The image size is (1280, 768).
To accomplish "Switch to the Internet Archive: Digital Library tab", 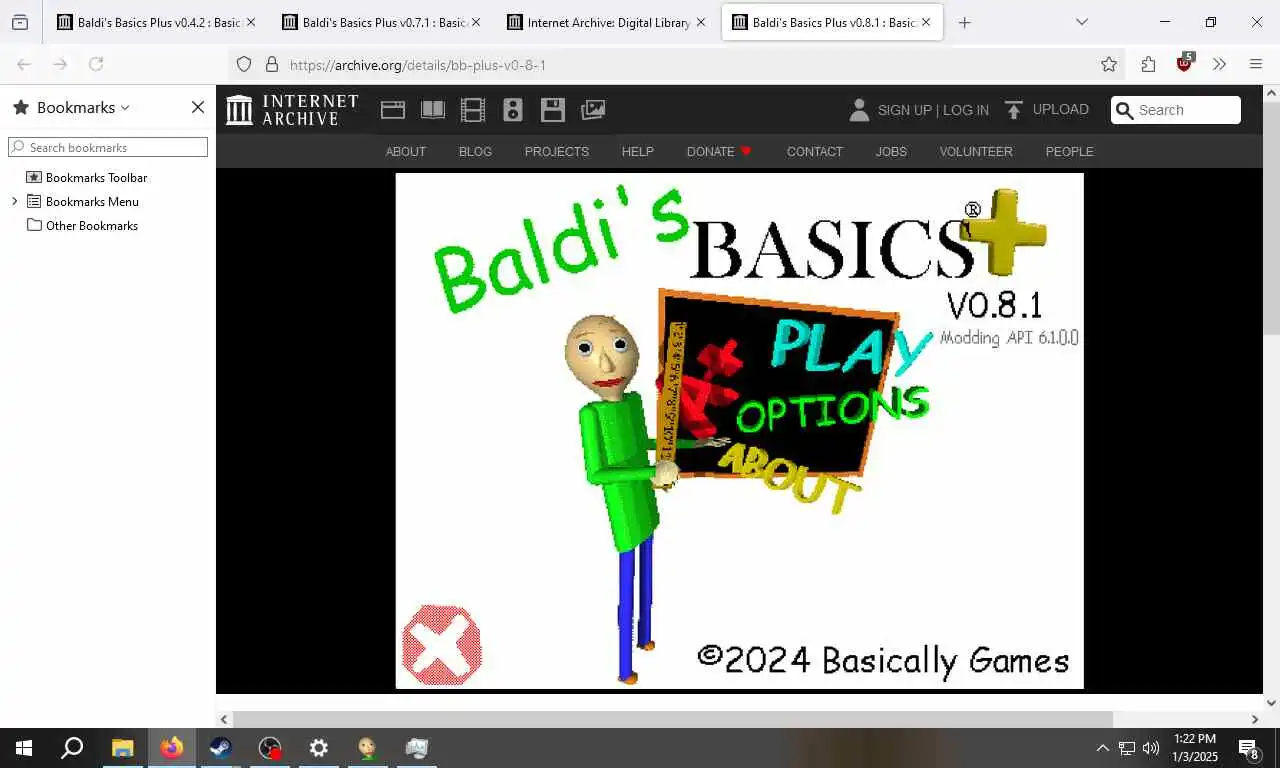I will coord(607,22).
